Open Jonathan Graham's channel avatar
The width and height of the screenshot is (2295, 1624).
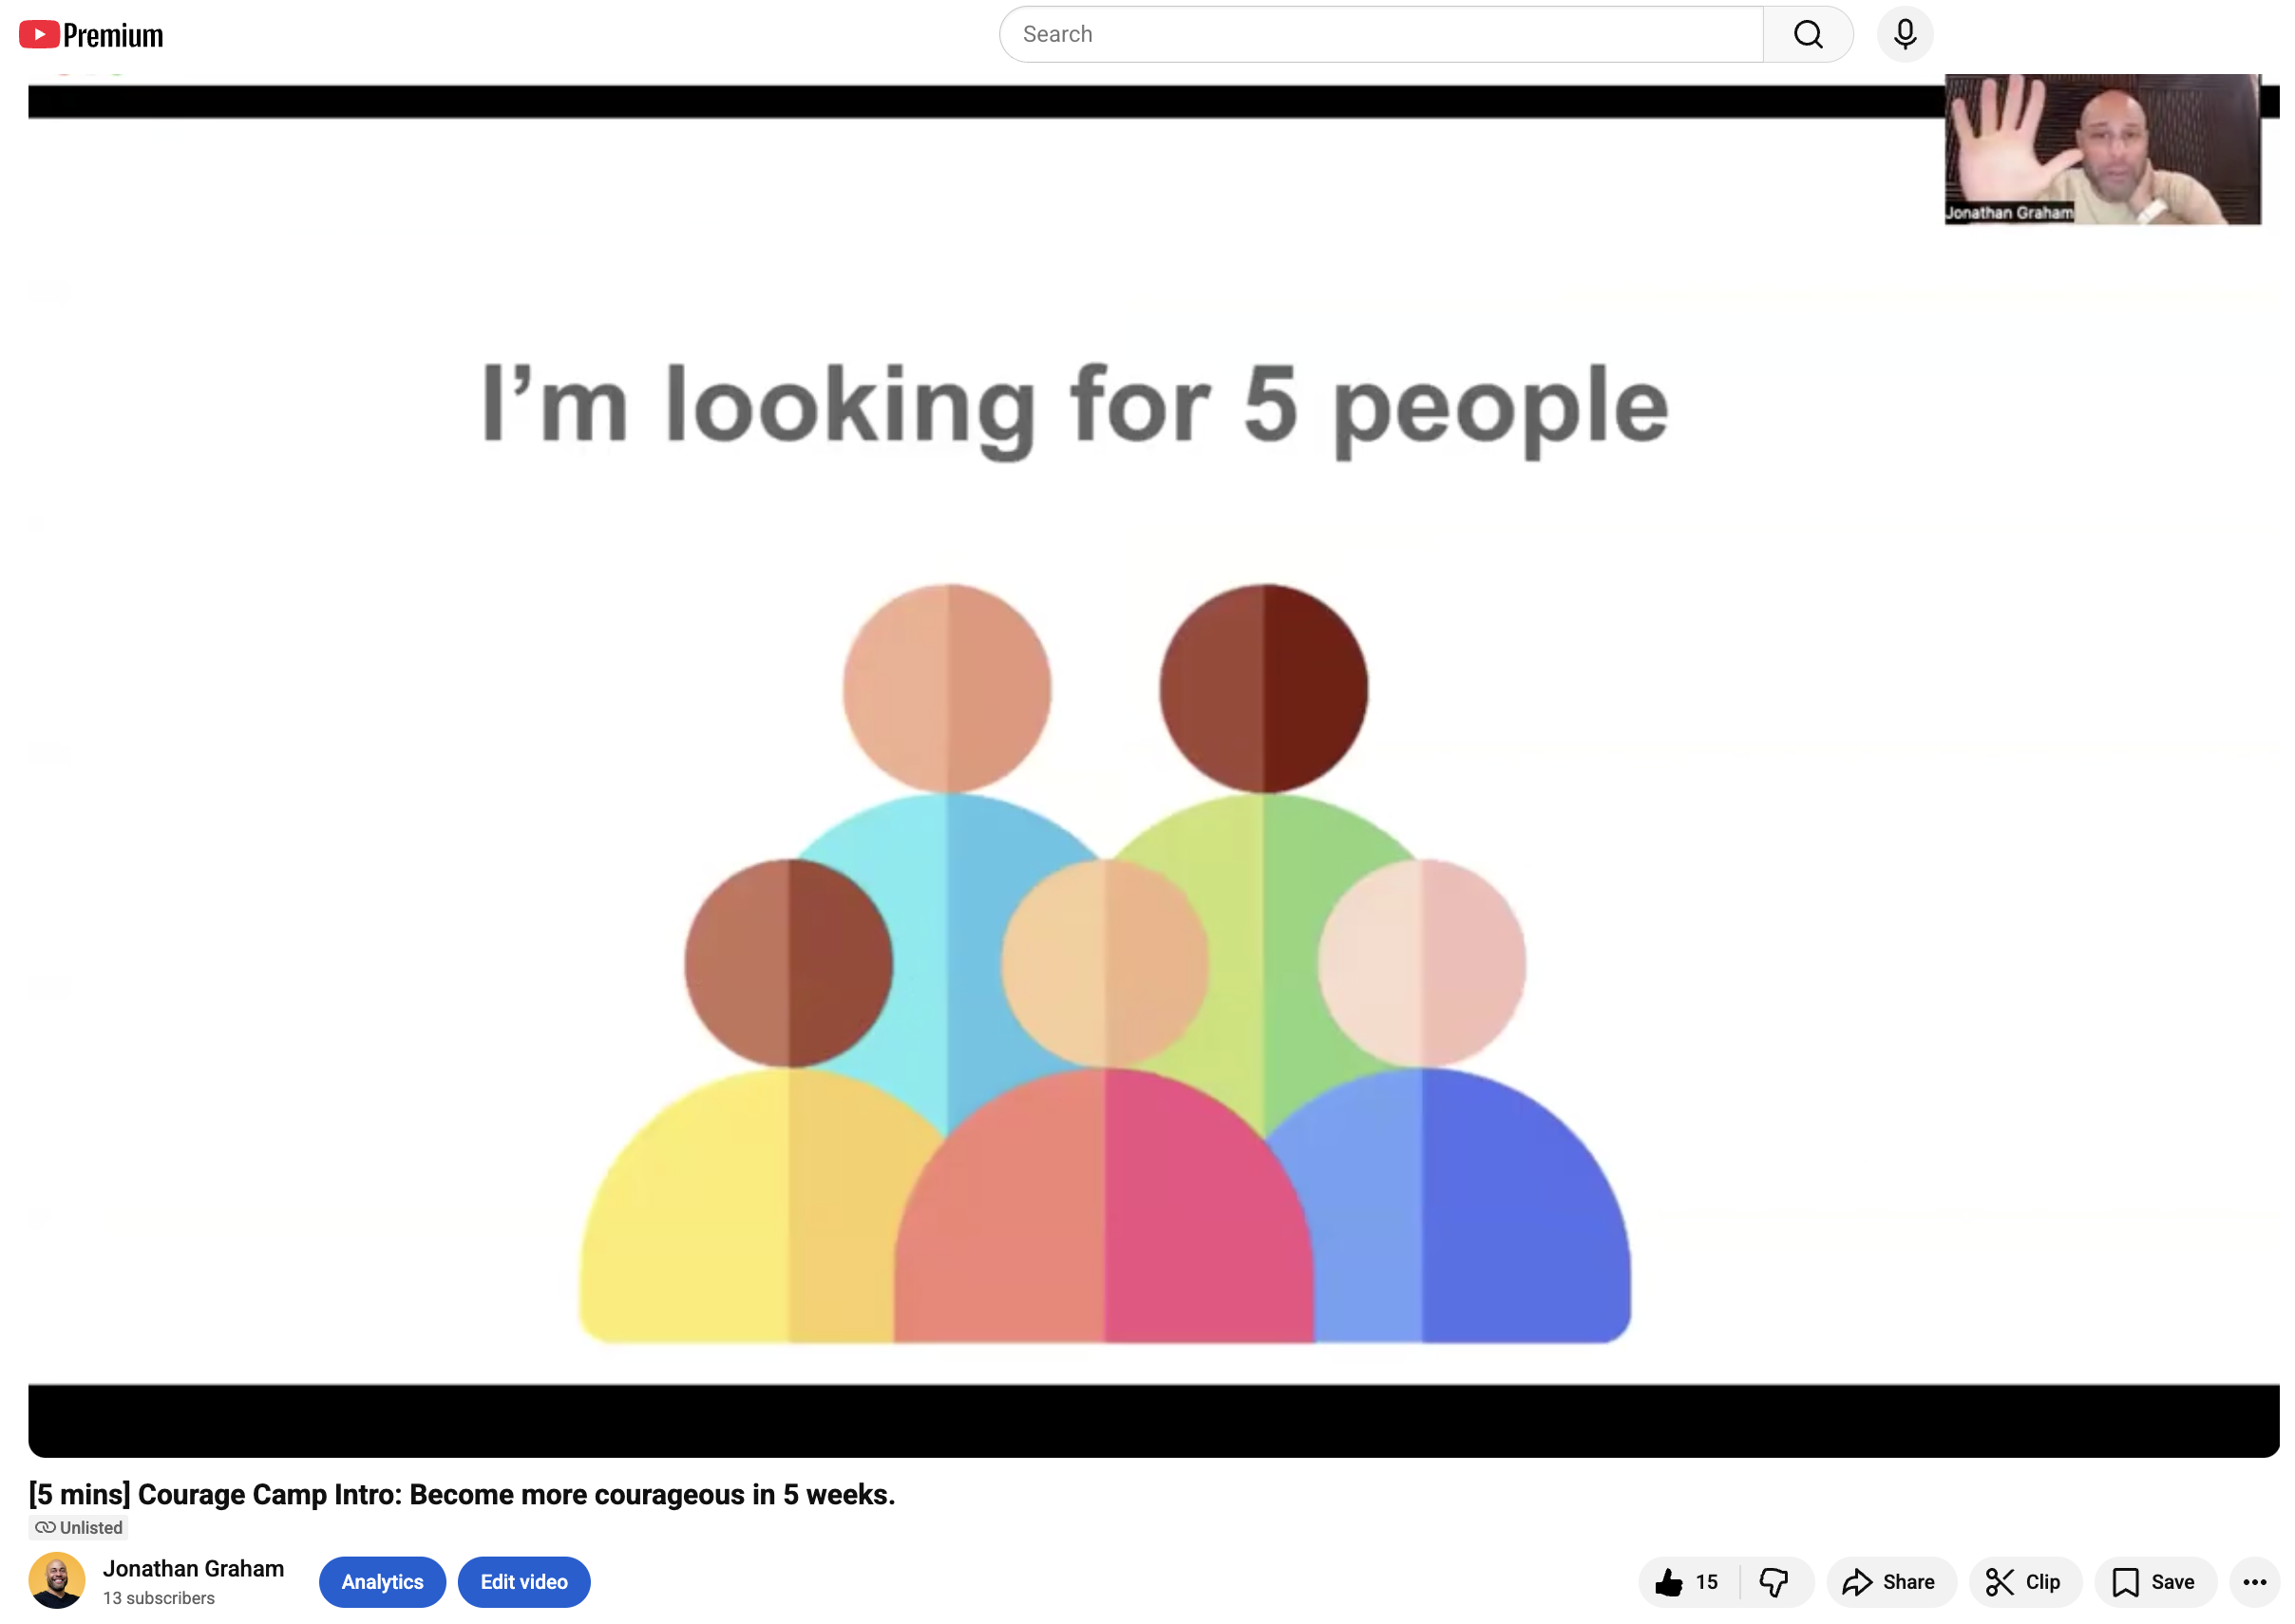click(57, 1580)
